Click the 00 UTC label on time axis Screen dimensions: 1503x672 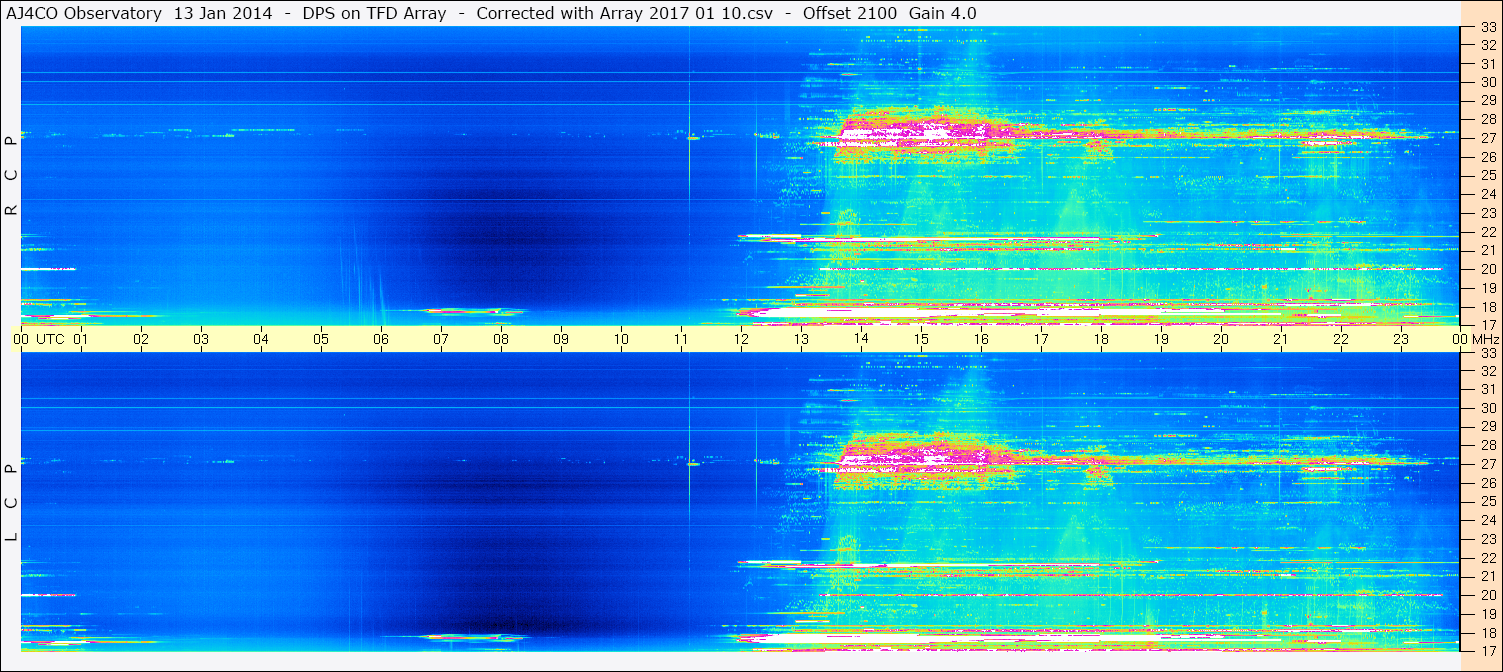point(38,339)
